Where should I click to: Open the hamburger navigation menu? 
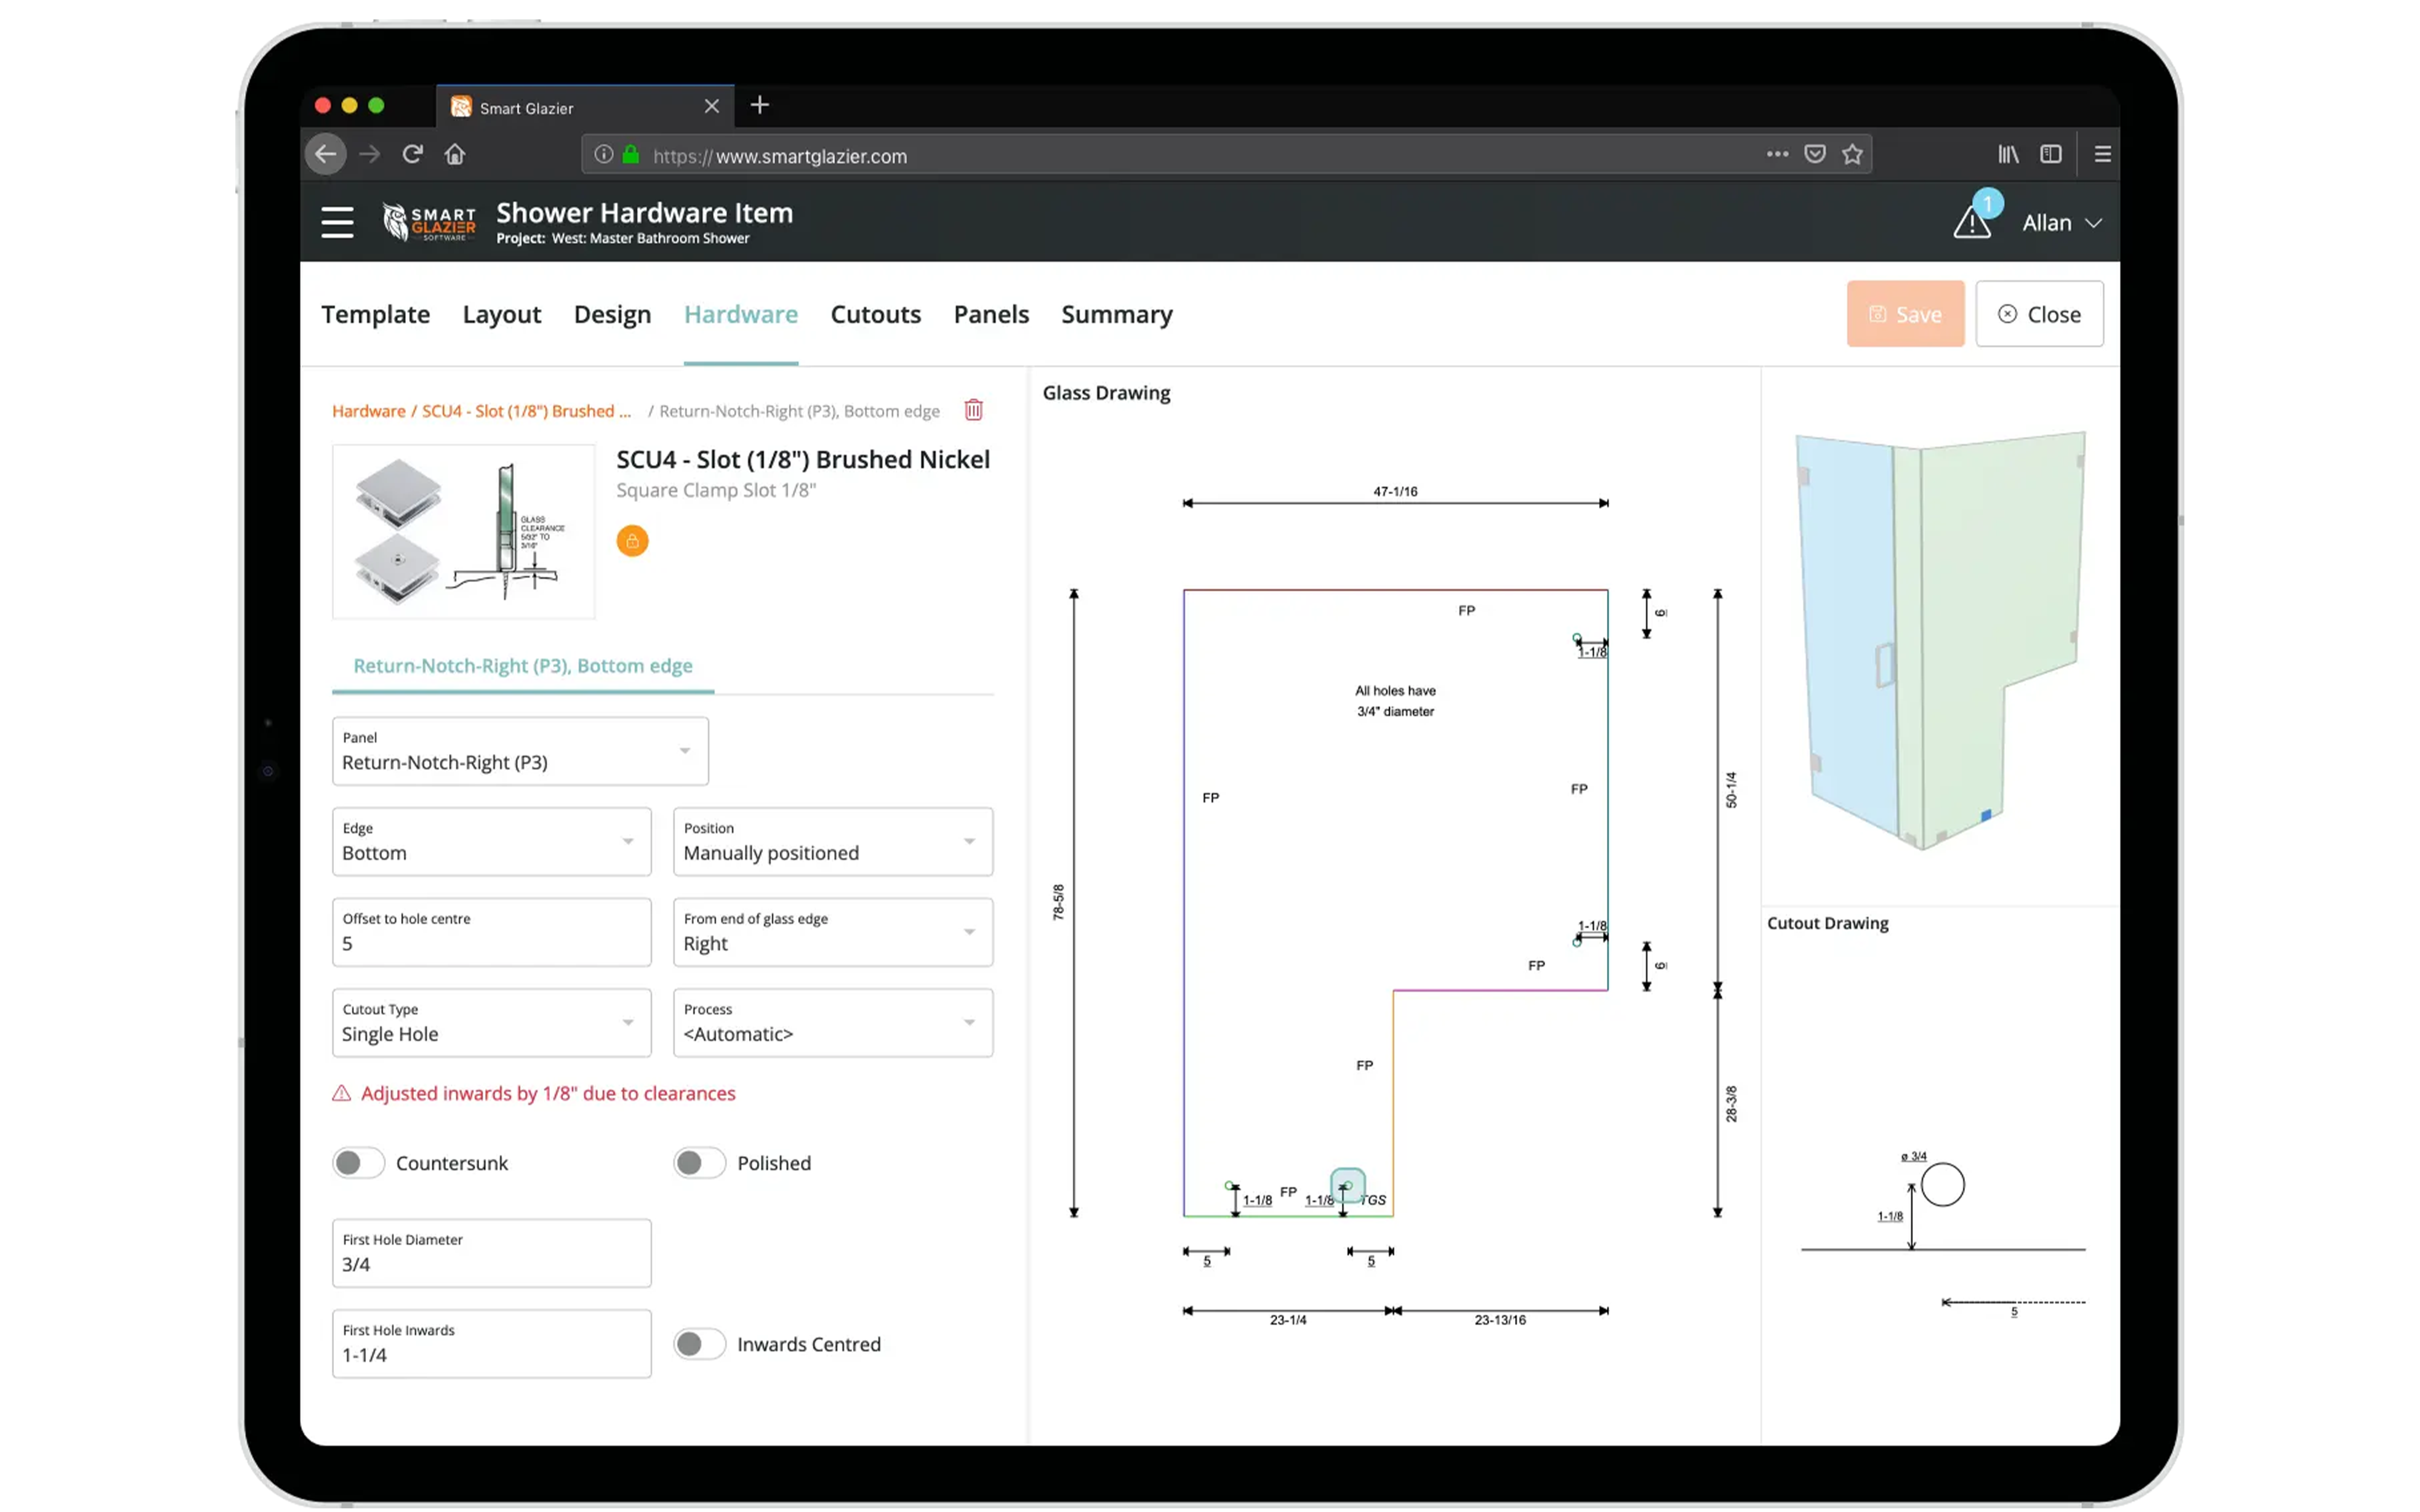[x=337, y=222]
